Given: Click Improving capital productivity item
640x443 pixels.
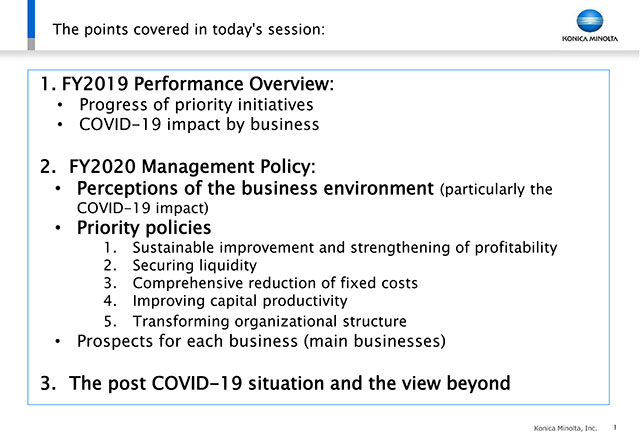Looking at the screenshot, I should click(240, 301).
